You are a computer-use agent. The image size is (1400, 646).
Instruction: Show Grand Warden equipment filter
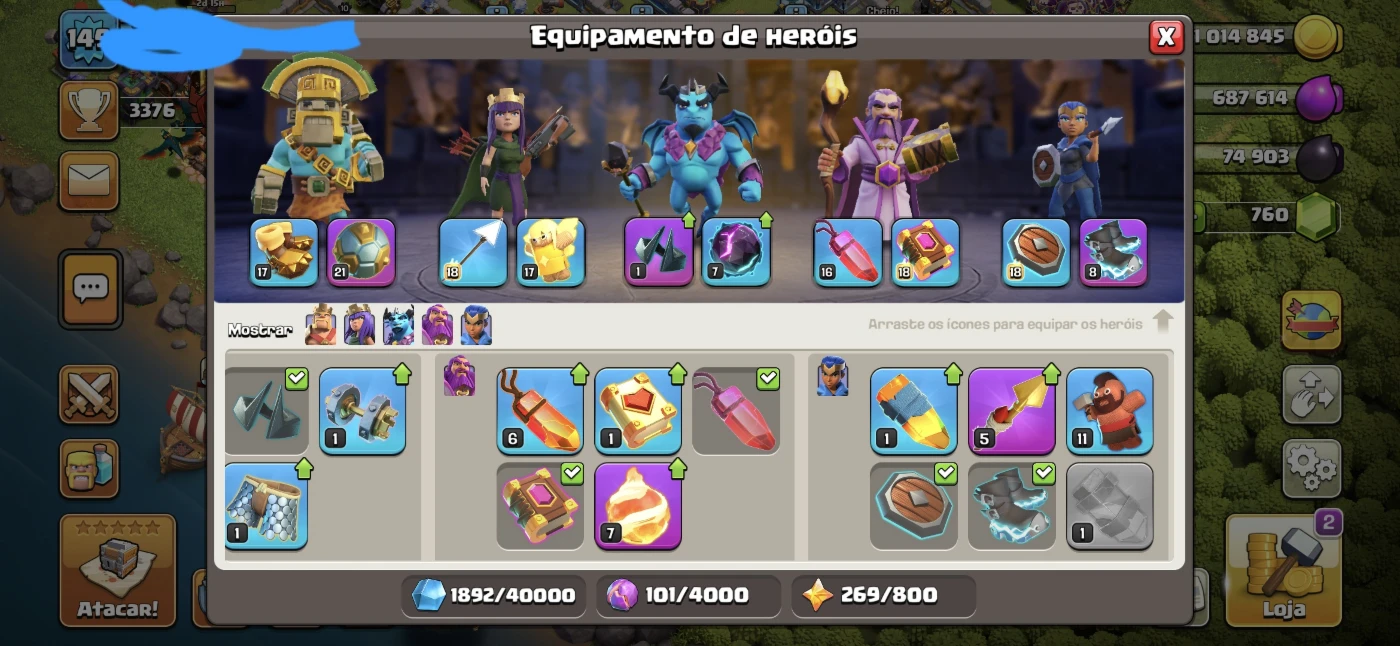point(437,326)
